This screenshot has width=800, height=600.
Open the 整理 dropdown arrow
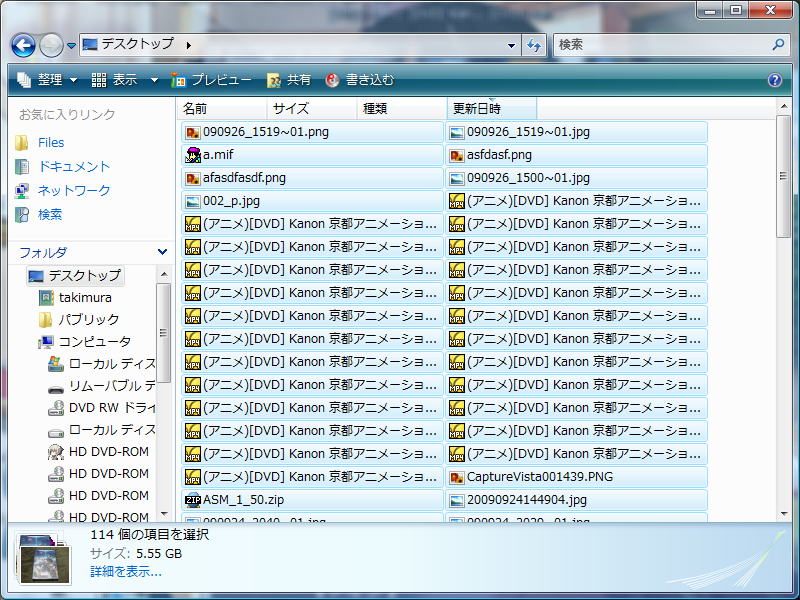click(73, 80)
